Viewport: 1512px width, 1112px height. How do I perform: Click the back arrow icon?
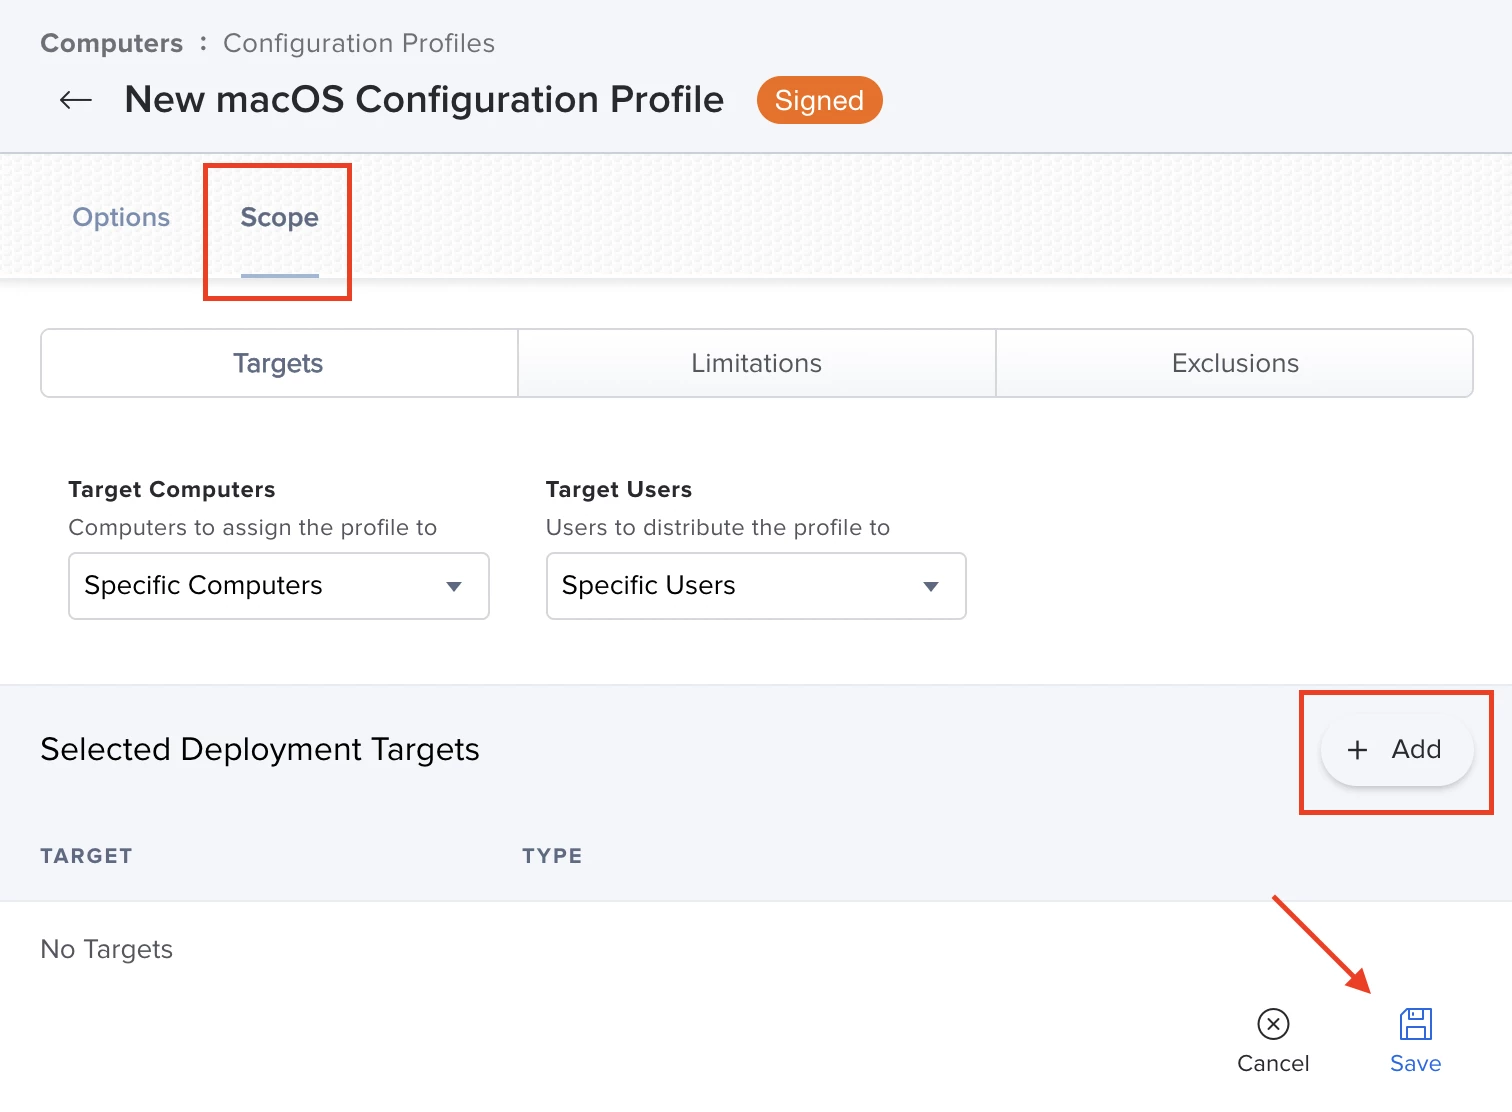click(76, 100)
